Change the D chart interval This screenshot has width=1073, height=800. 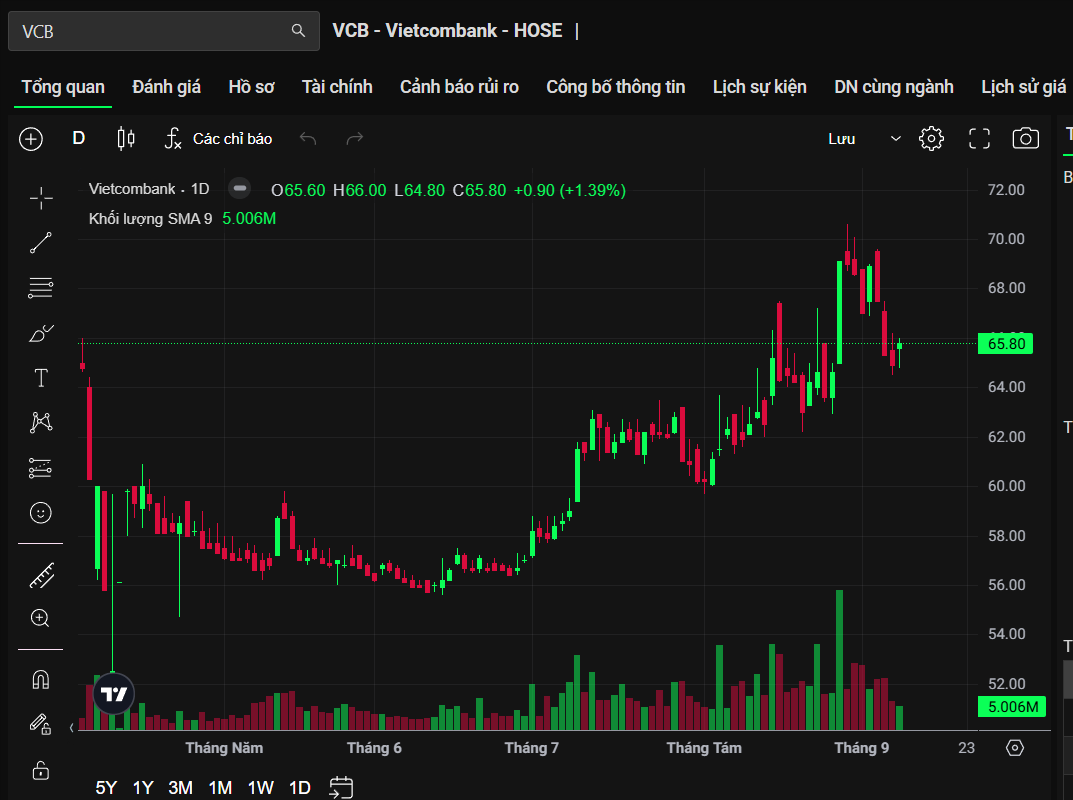[79, 138]
